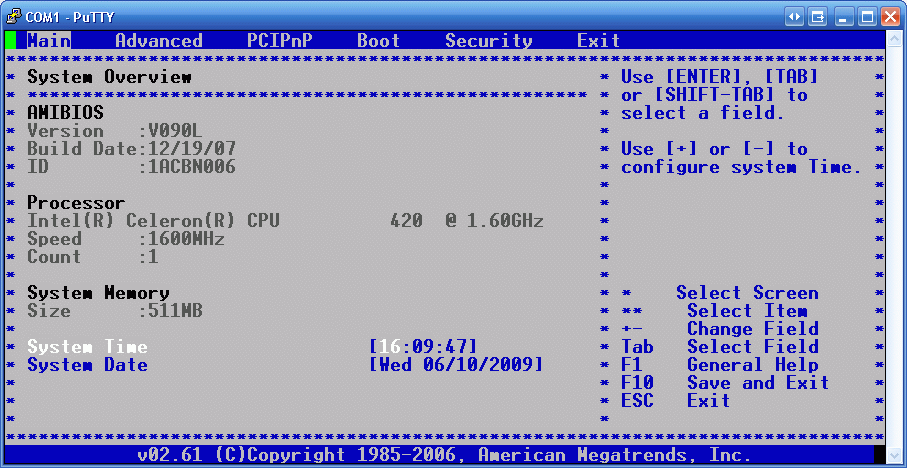Click the Speed 1600MHz line

pos(126,238)
